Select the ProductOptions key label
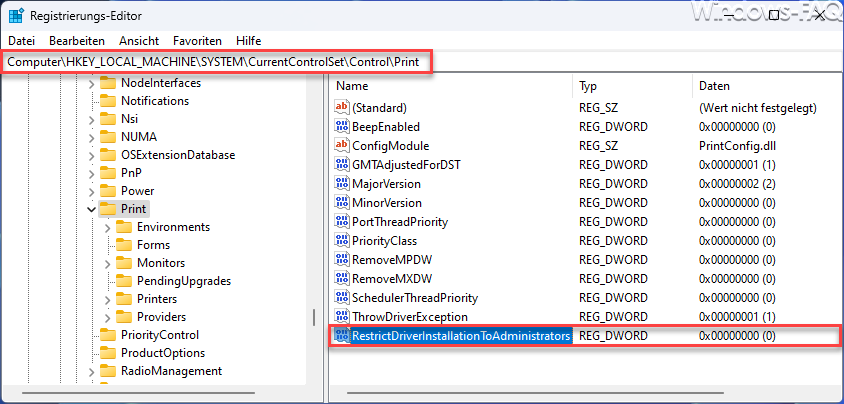The height and width of the screenshot is (404, 844). 163,353
